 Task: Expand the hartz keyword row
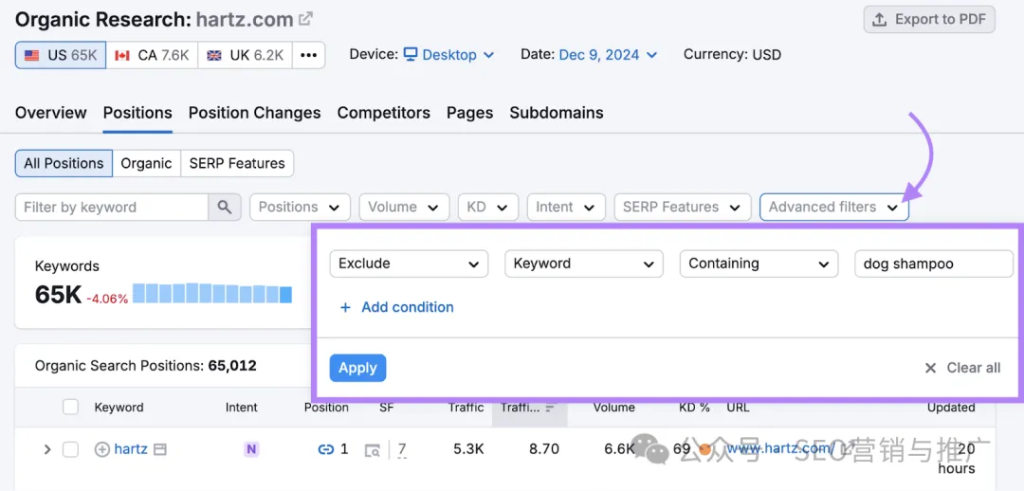click(46, 450)
